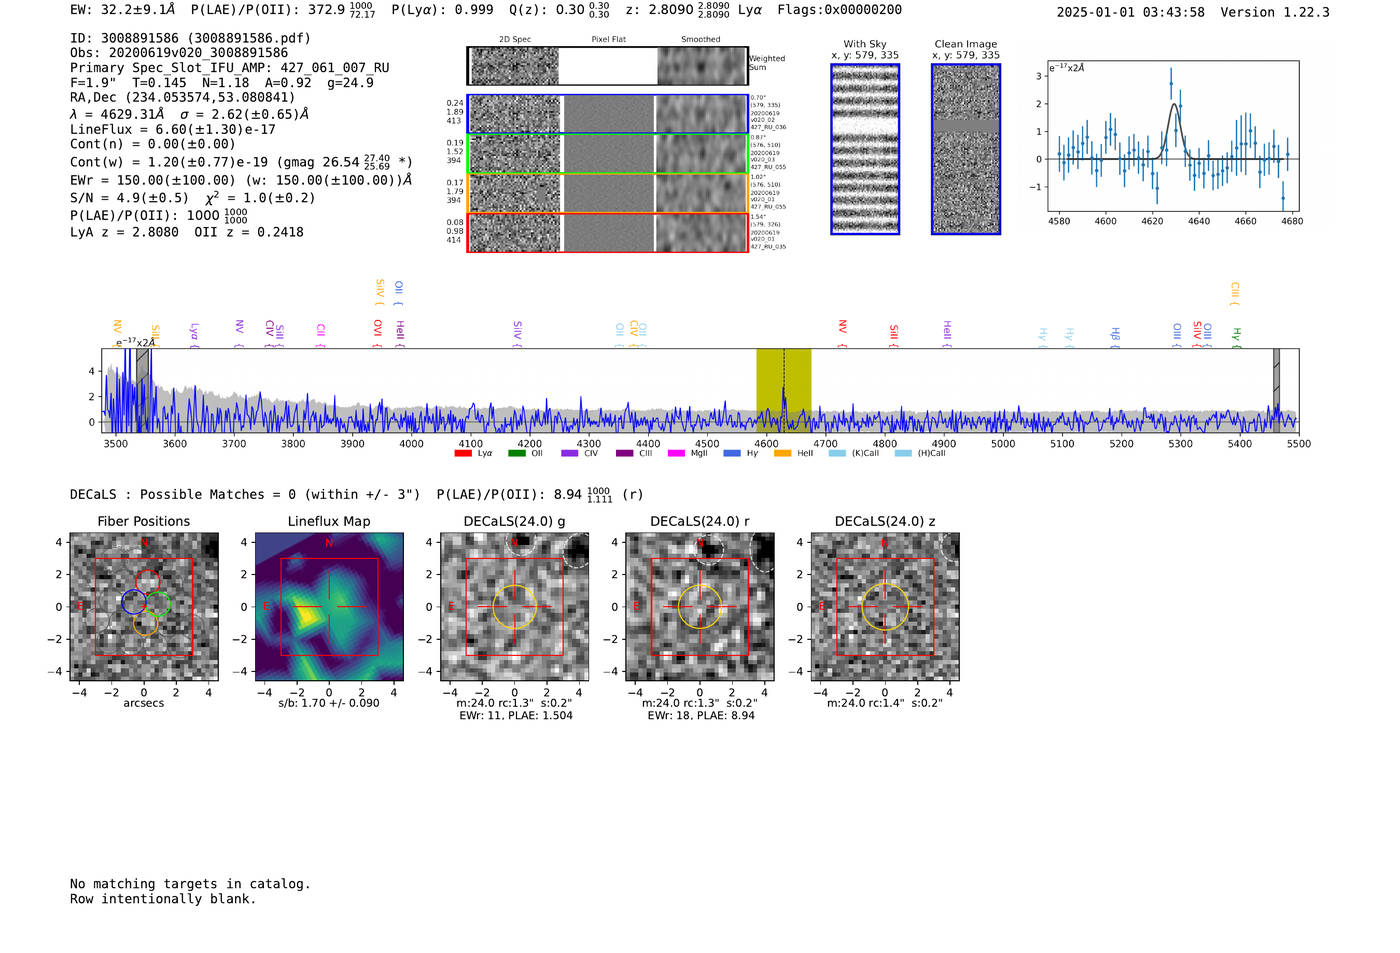Click the 'Primary Spec_Slot_IFU_AMP: 427_061_007_RU' line
The width and height of the screenshot is (1400, 953).
[x=230, y=68]
